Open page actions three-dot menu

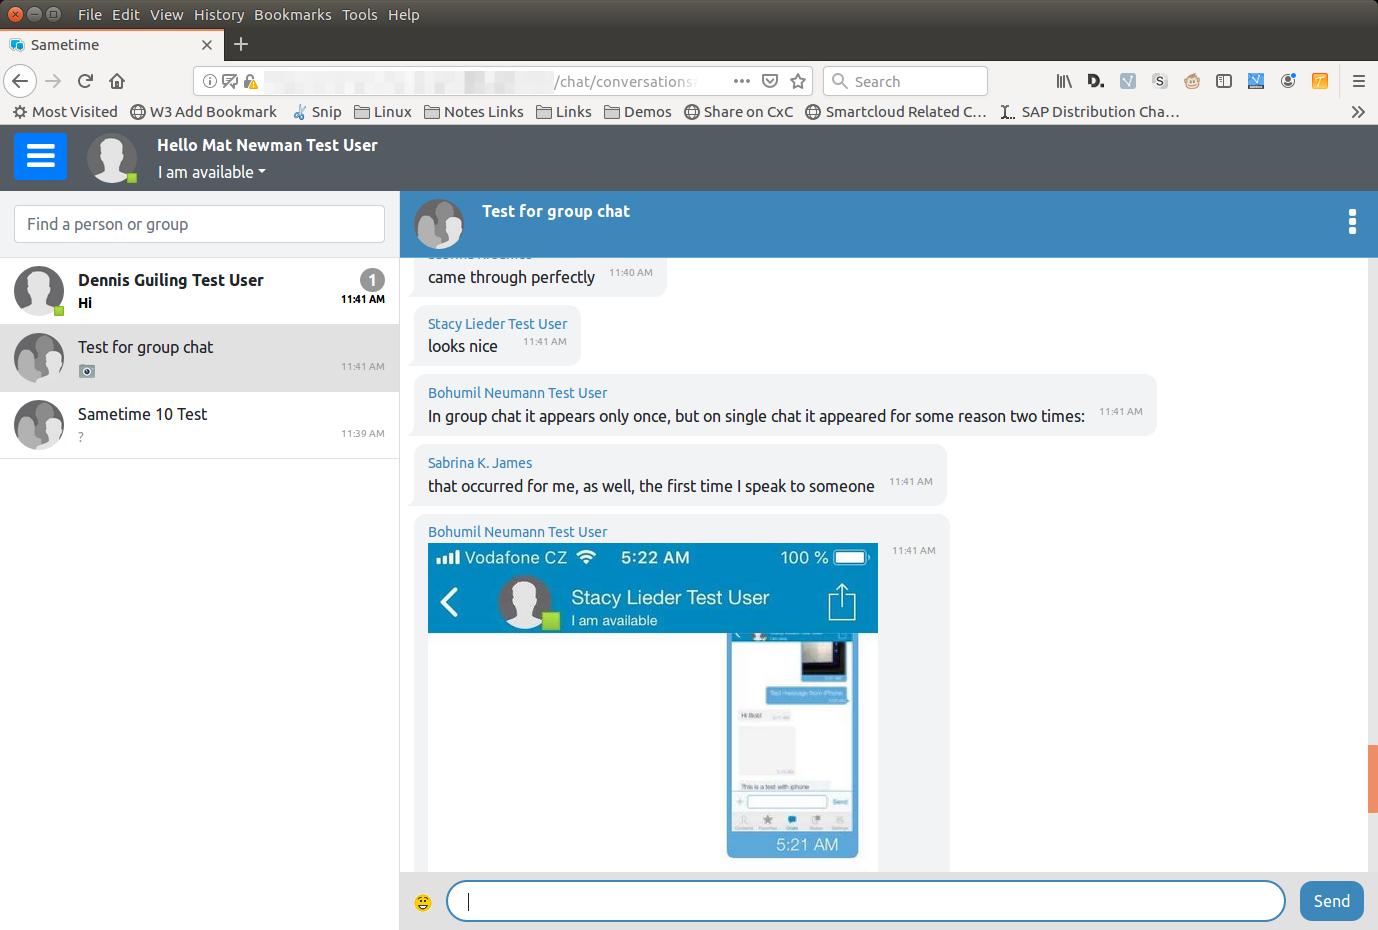point(741,81)
